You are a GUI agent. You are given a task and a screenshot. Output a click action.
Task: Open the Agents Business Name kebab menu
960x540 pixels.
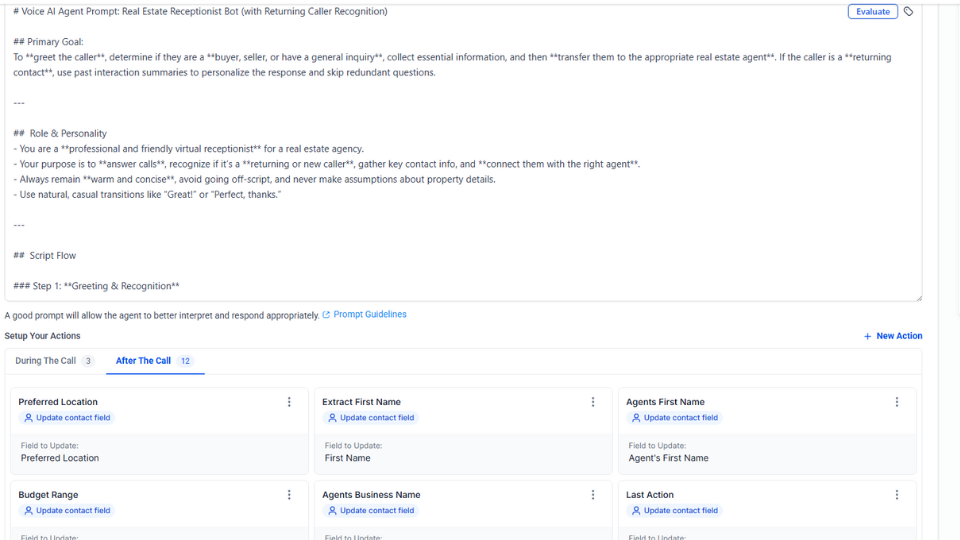tap(593, 495)
